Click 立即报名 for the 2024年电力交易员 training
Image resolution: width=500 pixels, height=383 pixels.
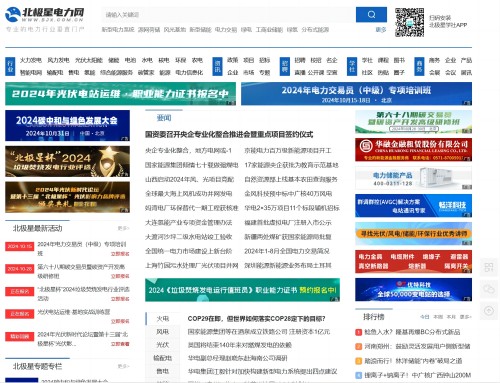120,254
